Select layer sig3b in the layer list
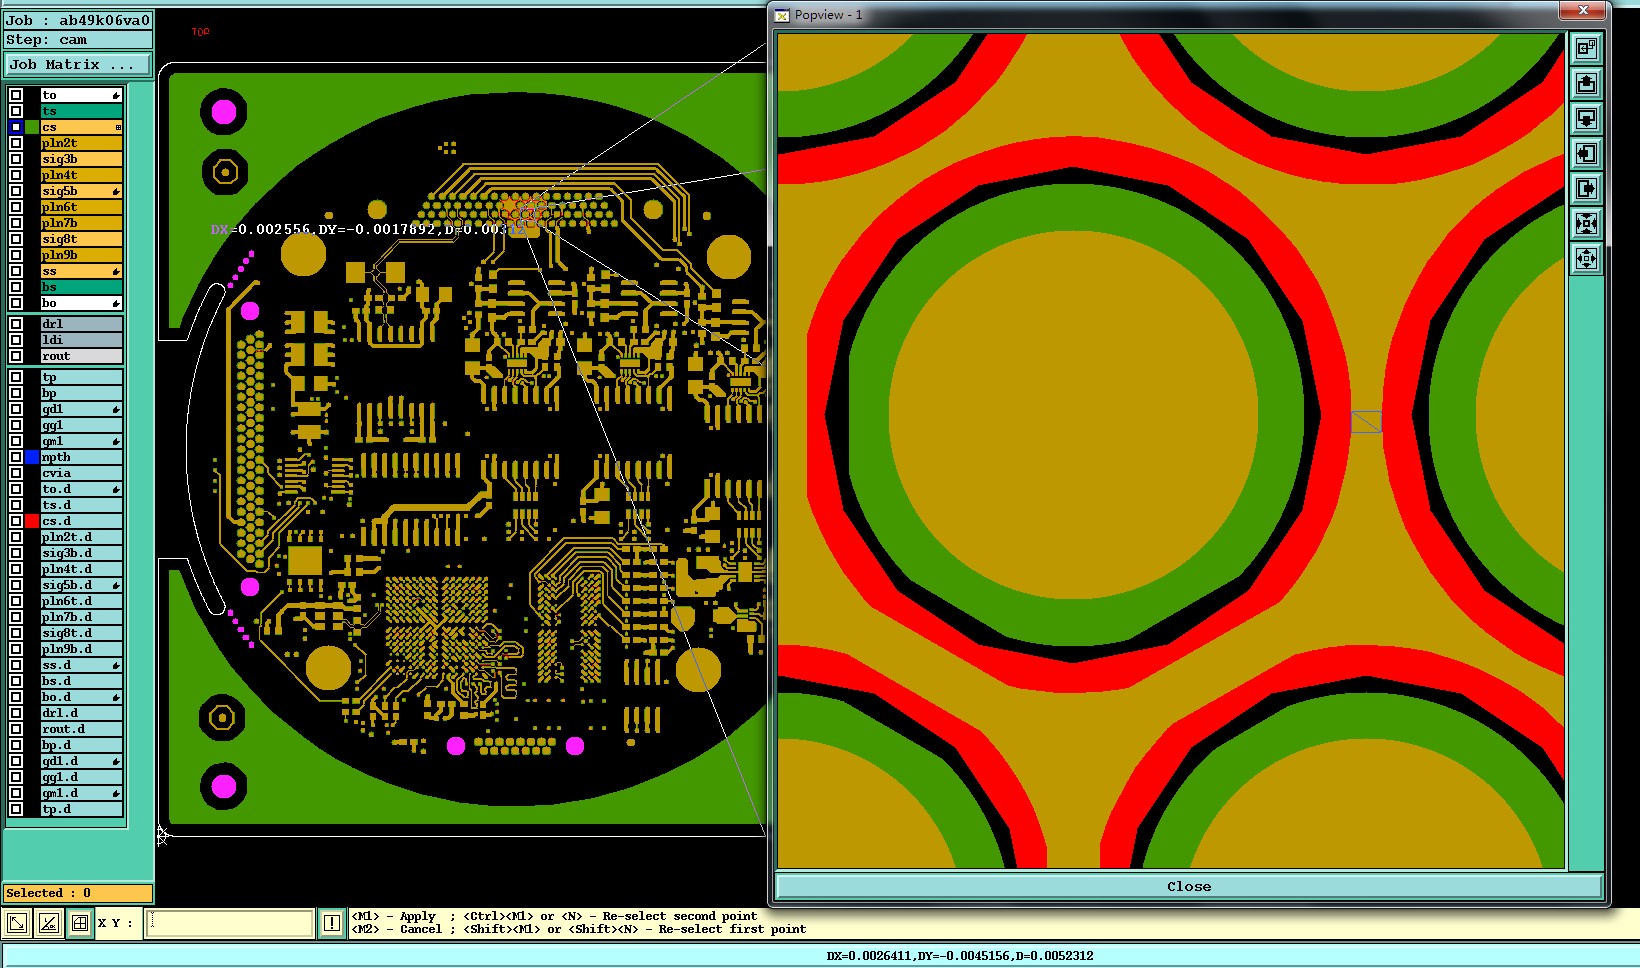 81,159
